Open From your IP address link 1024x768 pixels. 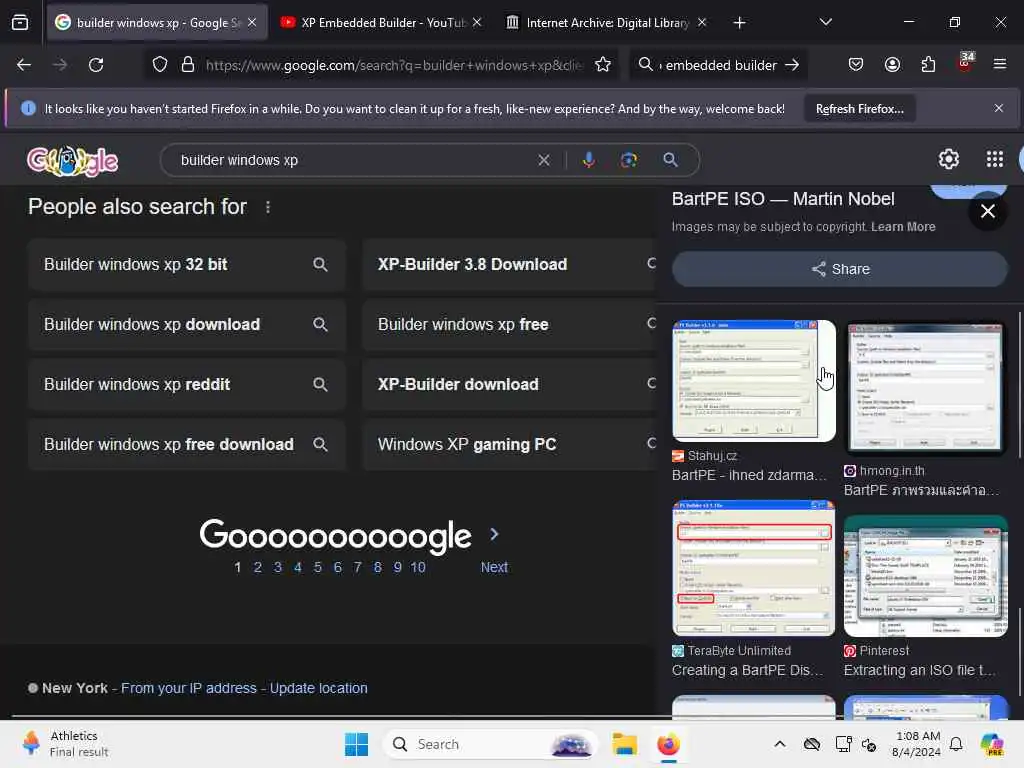tap(189, 688)
